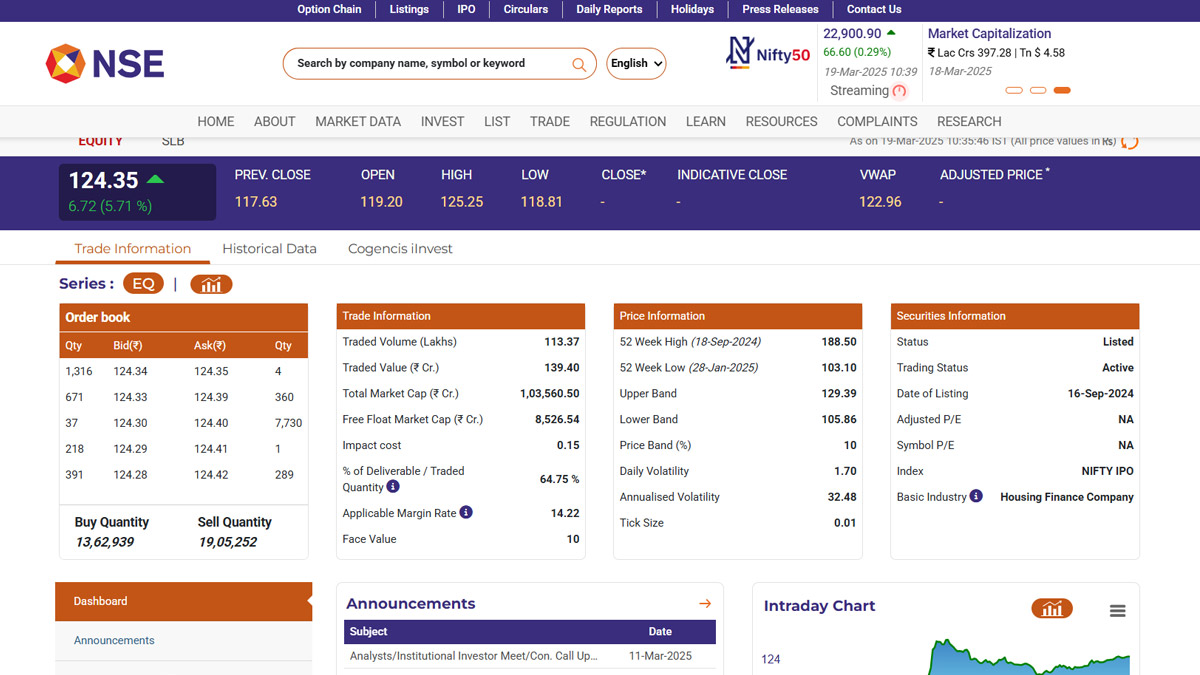Screen dimensions: 1200x675
Task: Expand the ABOUT menu
Action: coord(274,121)
